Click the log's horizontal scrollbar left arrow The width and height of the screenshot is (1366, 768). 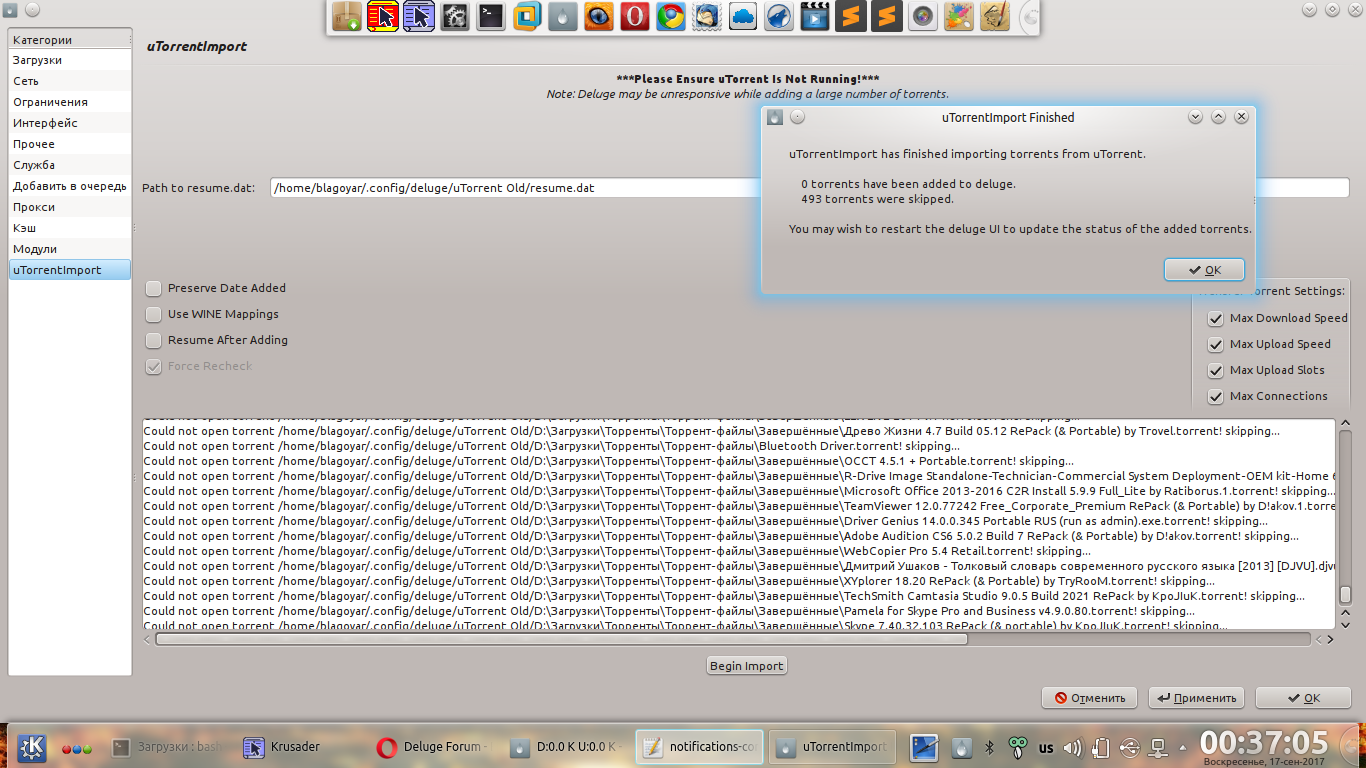148,639
